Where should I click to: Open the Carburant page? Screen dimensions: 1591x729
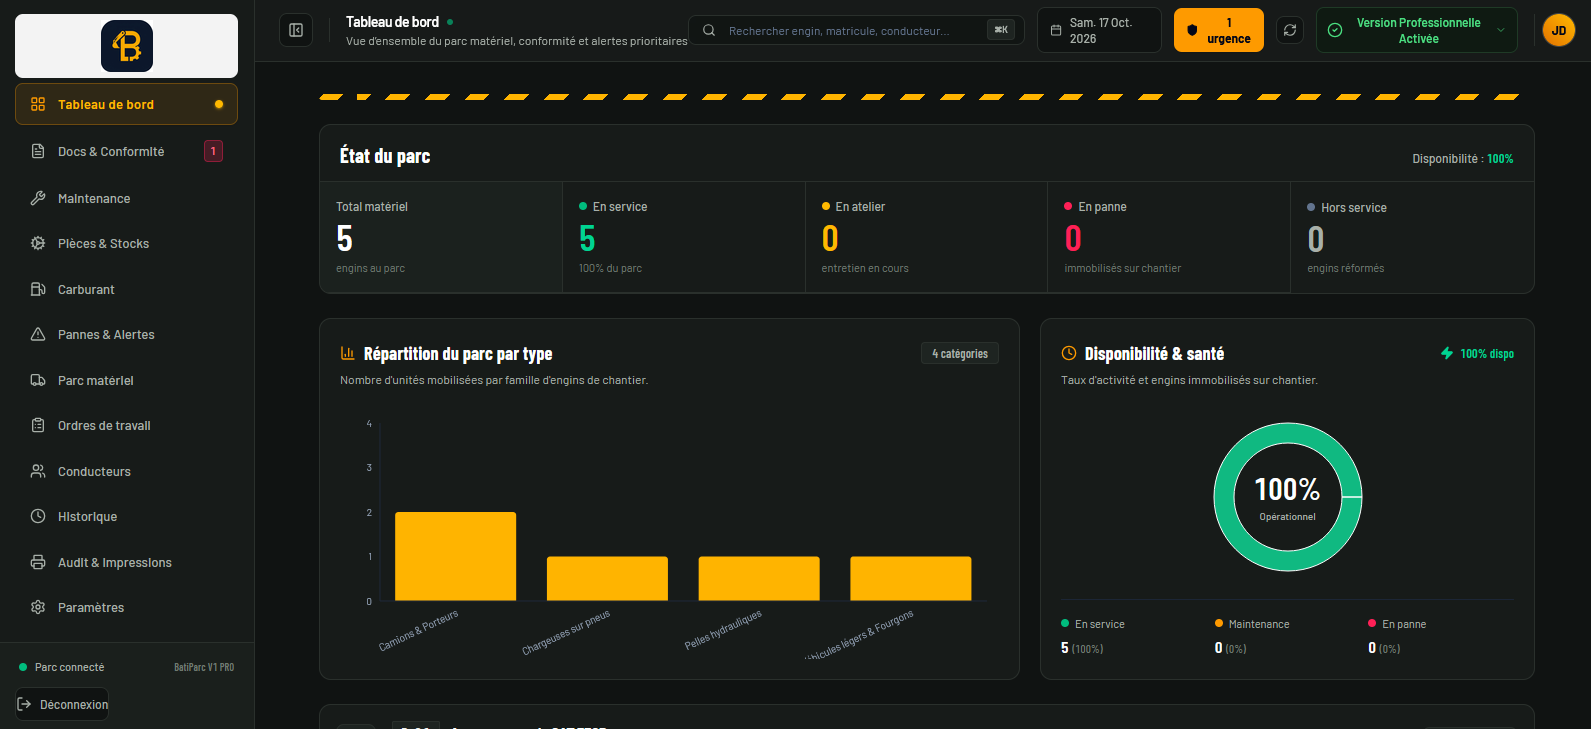[127, 289]
